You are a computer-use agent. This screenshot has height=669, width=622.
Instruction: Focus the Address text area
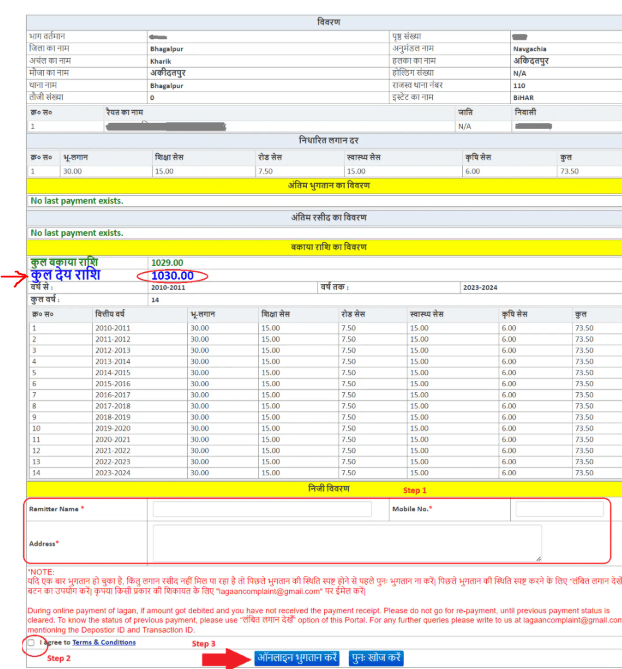[x=346, y=543]
